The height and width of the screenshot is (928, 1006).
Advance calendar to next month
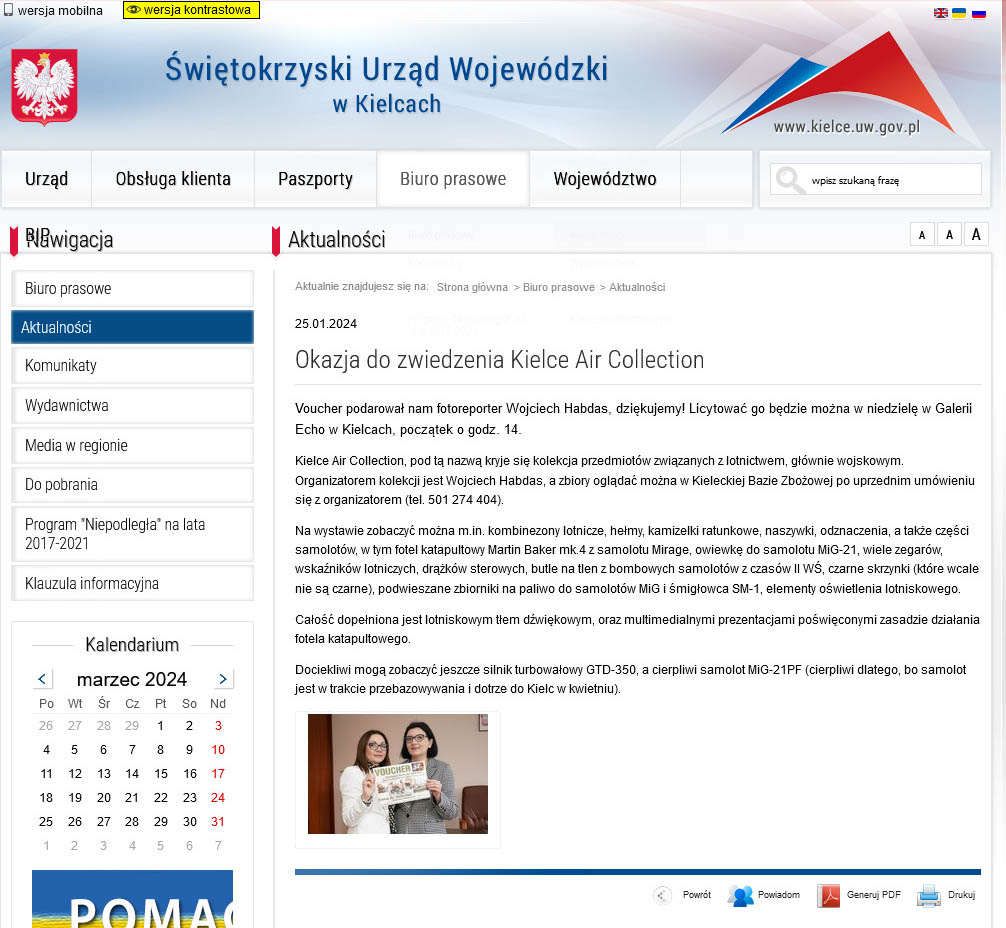(223, 679)
